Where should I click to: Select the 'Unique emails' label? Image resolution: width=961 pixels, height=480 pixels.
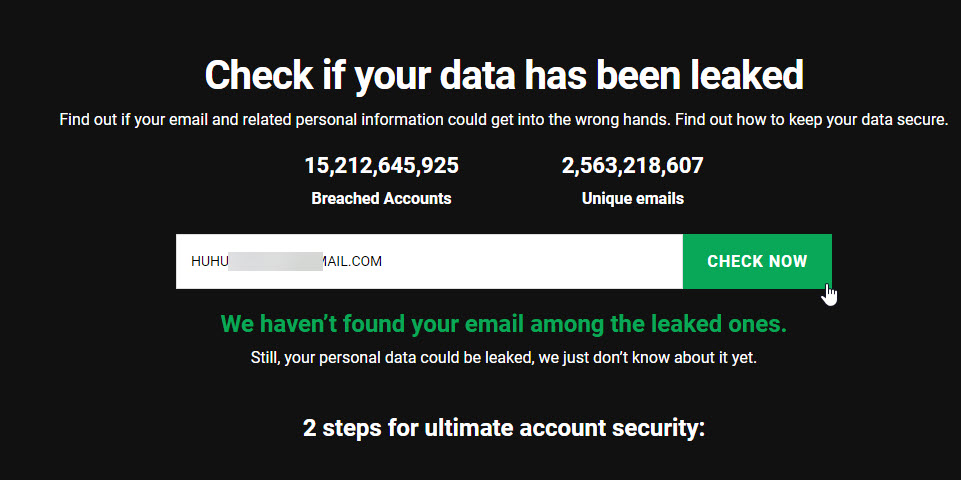point(632,198)
